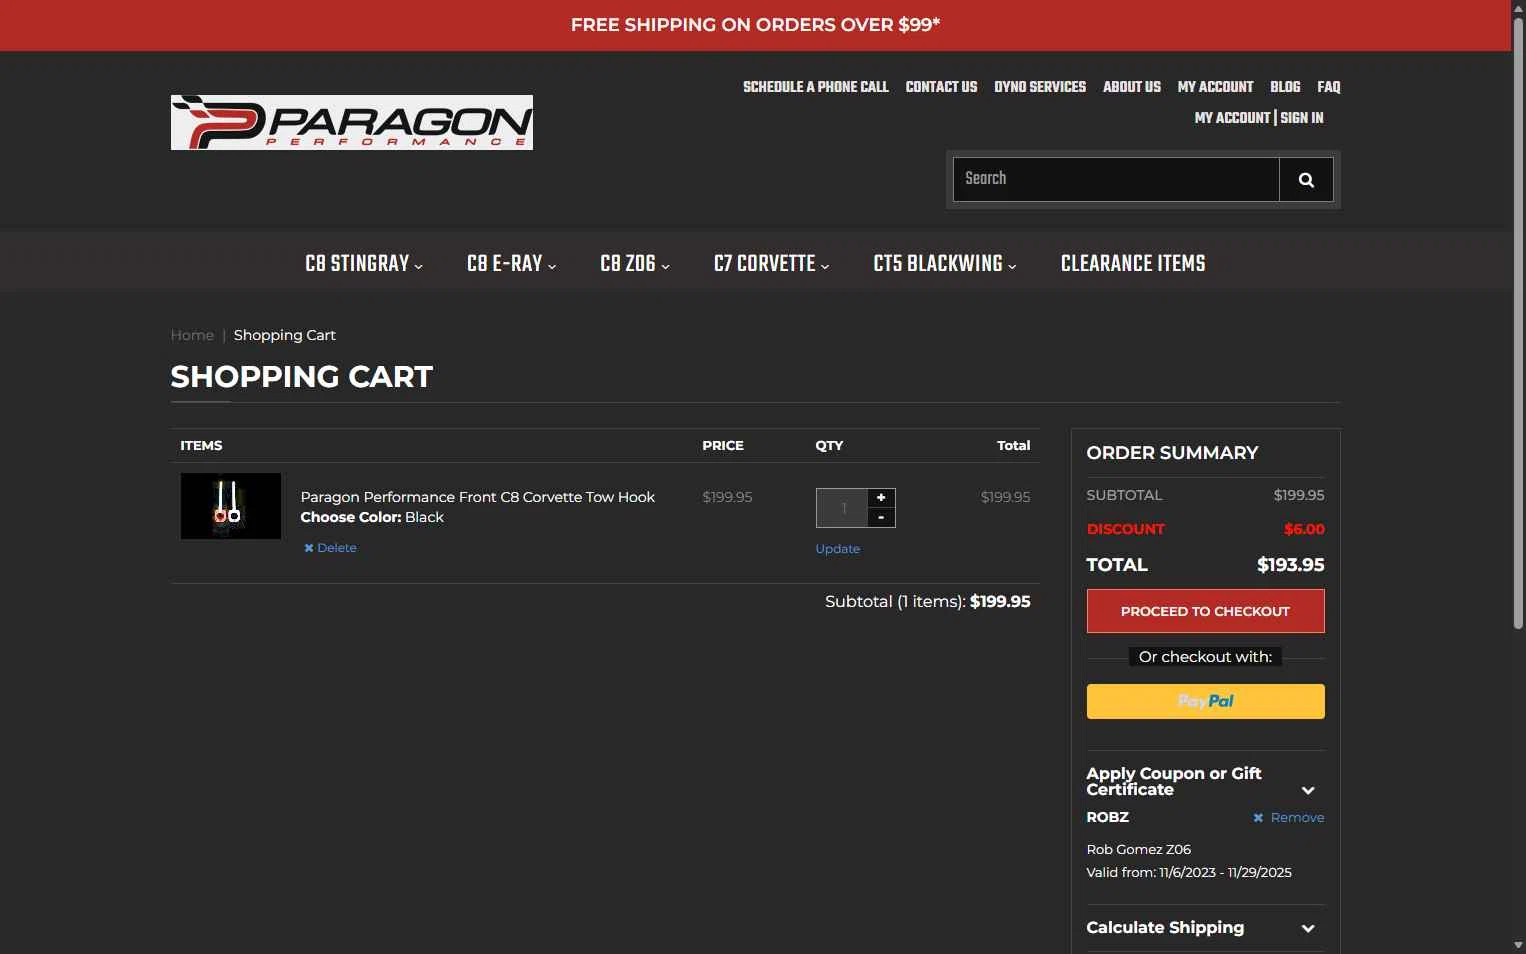The height and width of the screenshot is (954, 1526).
Task: Decrease quantity with the minus button
Action: (x=881, y=518)
